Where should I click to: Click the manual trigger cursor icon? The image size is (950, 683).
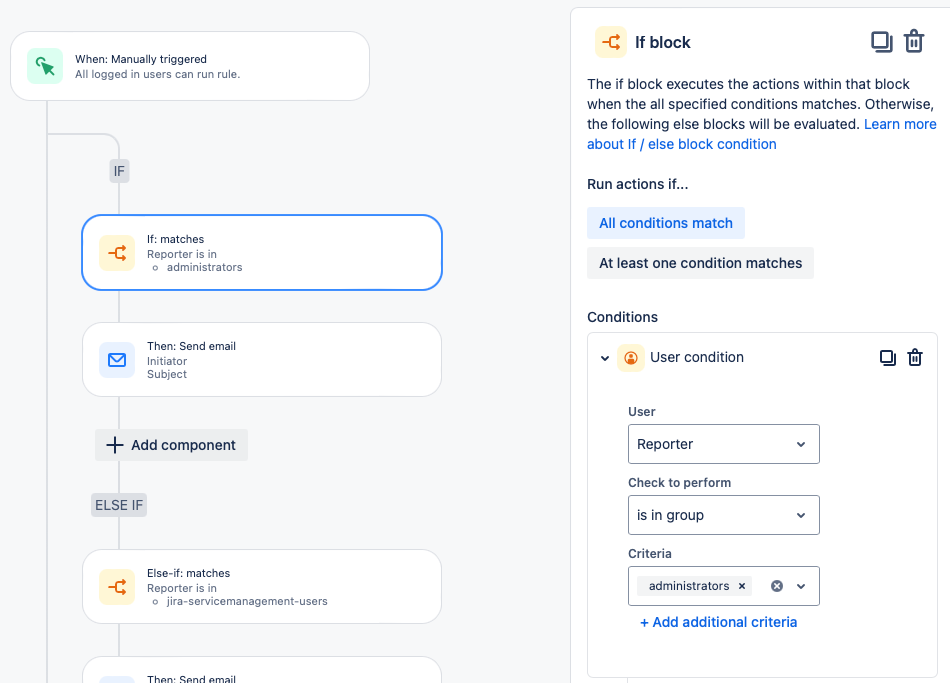point(45,66)
